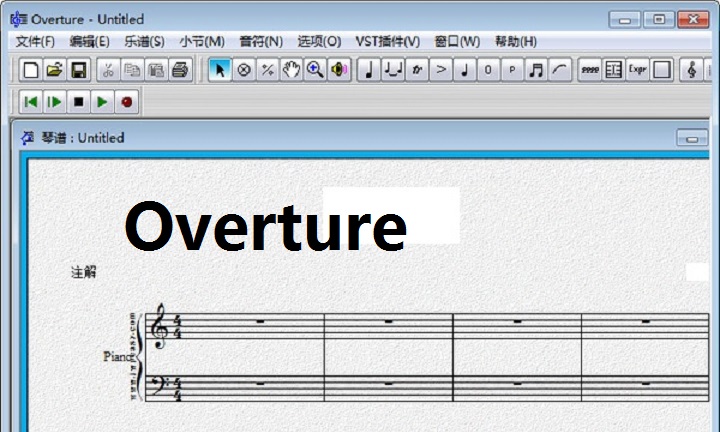Click the speaker scrub playback tool
Image resolution: width=720 pixels, height=432 pixels.
tap(339, 70)
